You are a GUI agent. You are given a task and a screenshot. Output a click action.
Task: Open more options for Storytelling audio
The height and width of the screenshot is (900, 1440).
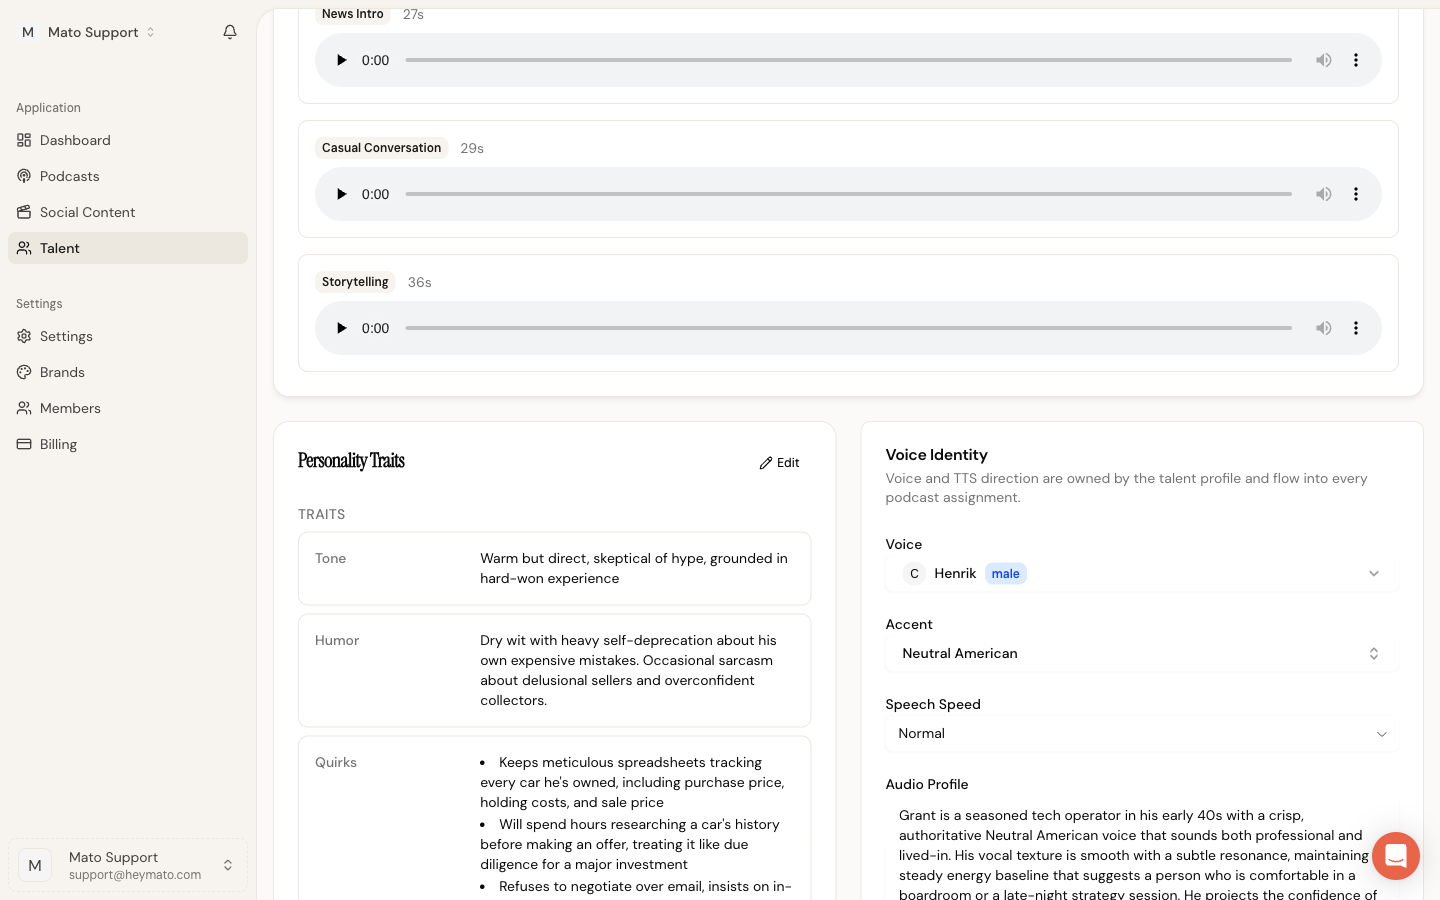coord(1356,328)
